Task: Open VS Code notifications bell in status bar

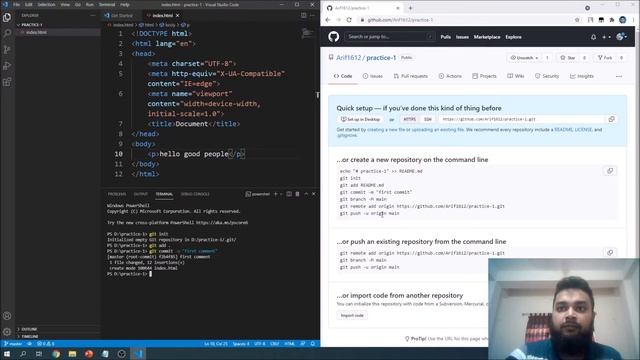Action: (x=313, y=344)
